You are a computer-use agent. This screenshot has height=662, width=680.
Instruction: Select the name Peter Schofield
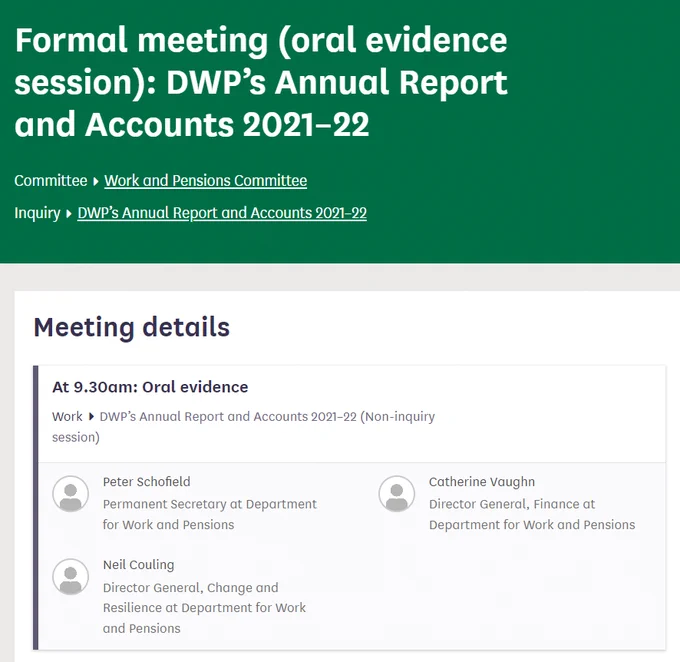click(147, 482)
